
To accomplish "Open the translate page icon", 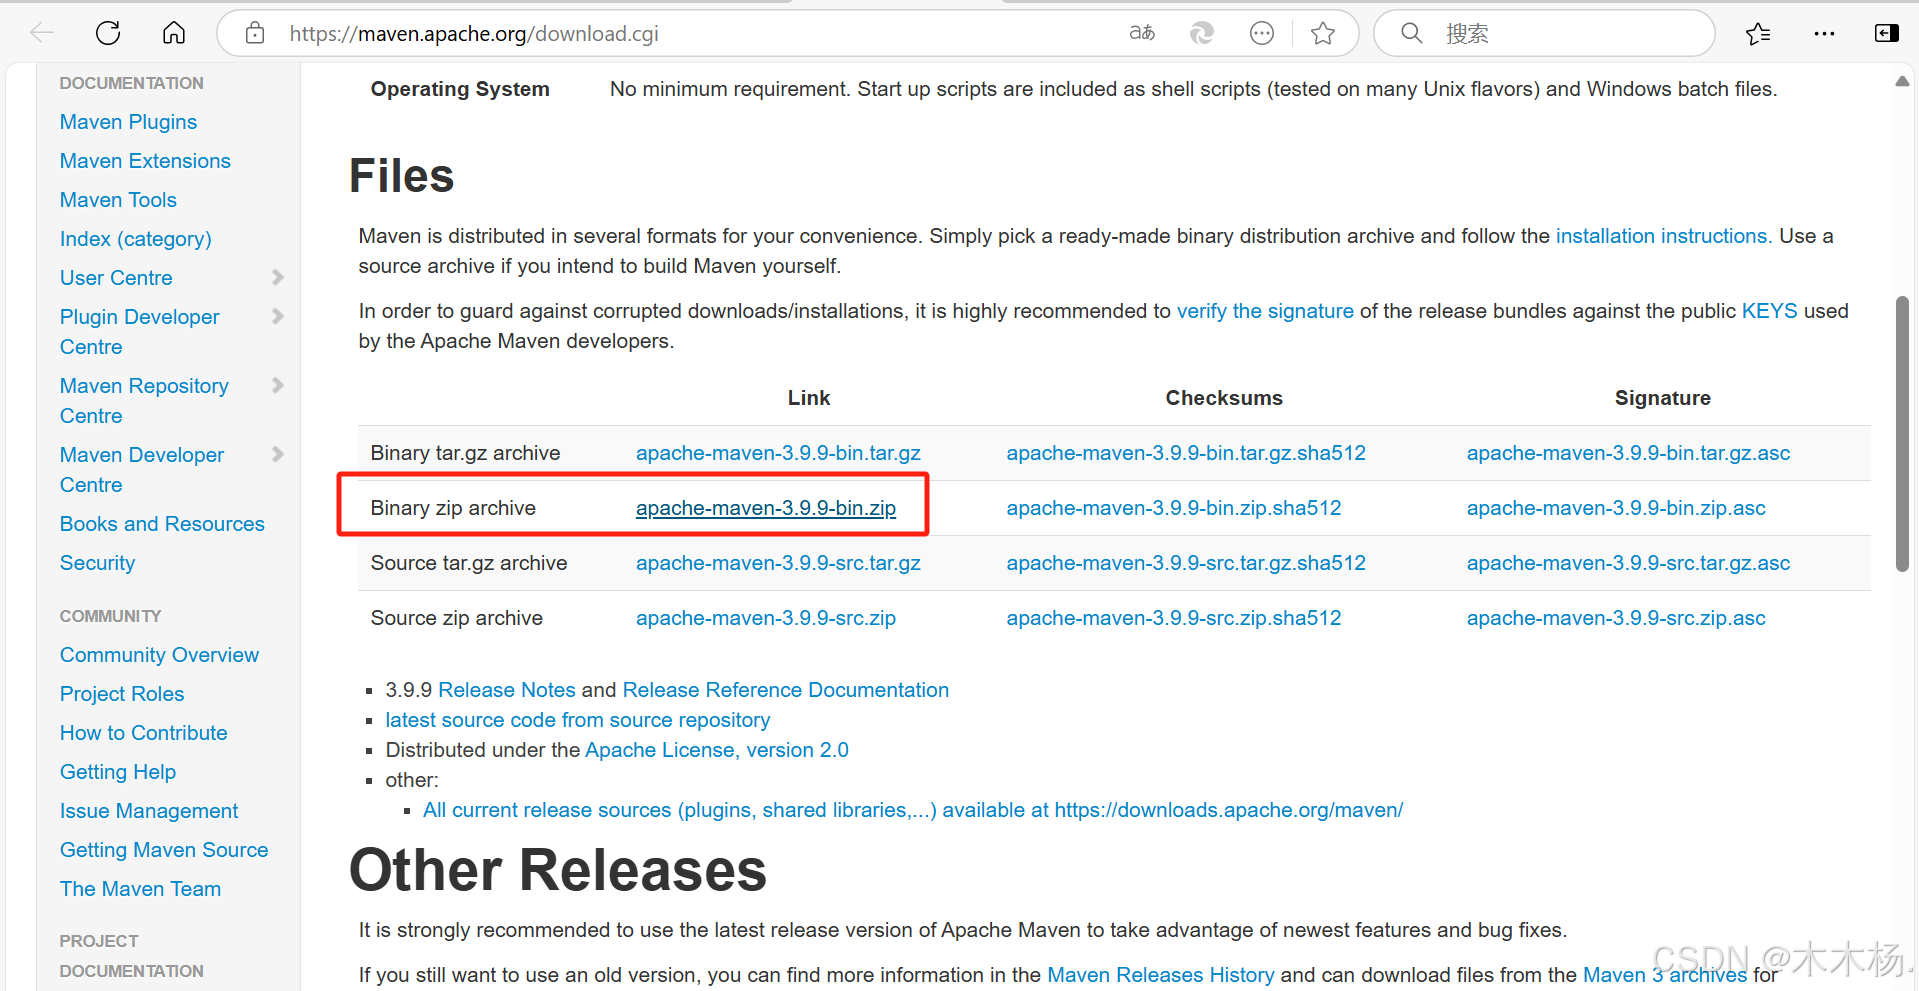I will (1142, 33).
